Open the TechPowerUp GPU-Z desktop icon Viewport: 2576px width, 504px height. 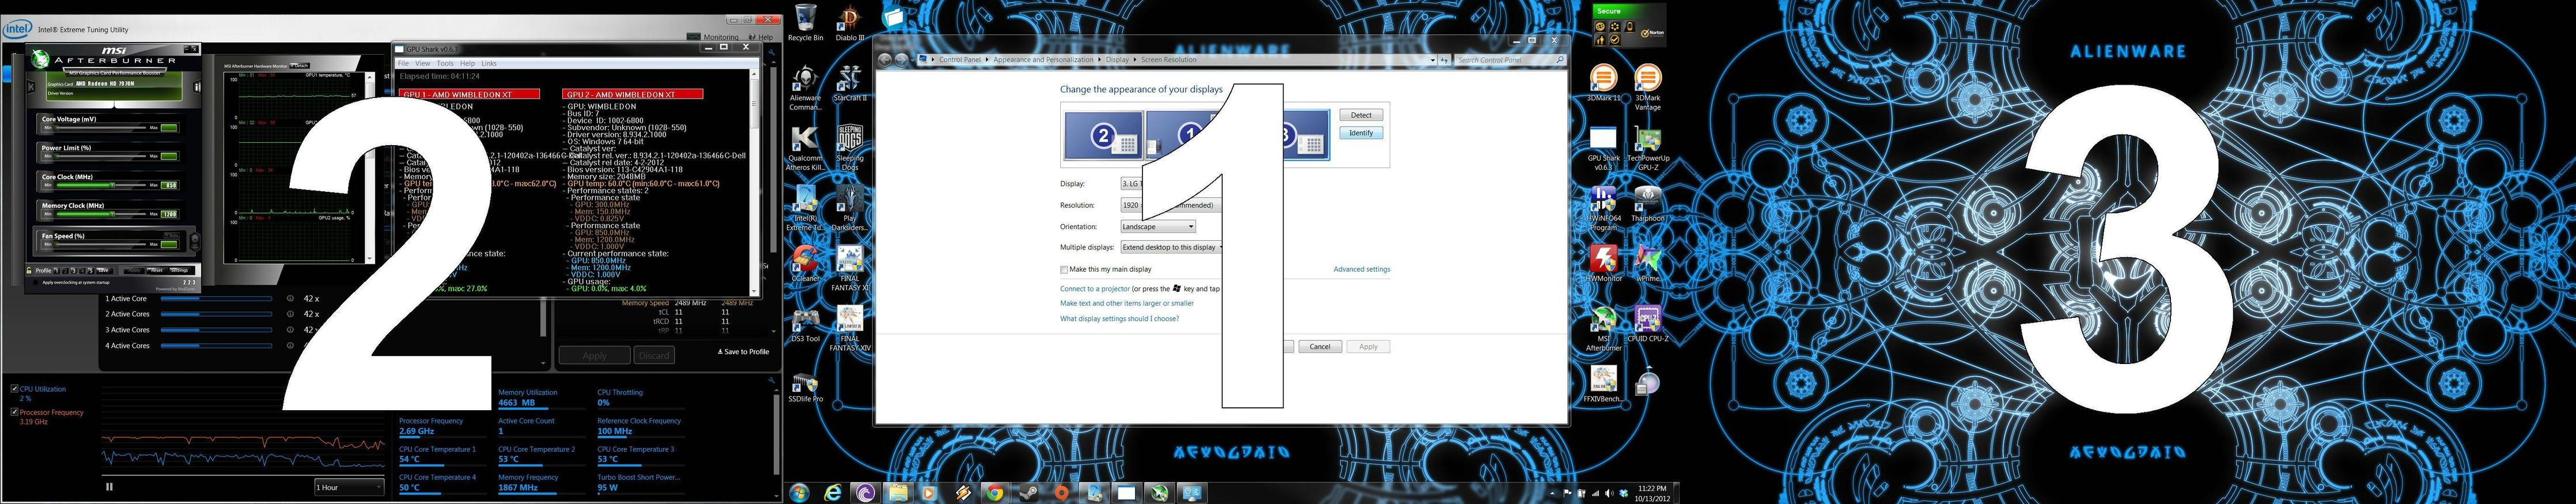tap(1647, 148)
